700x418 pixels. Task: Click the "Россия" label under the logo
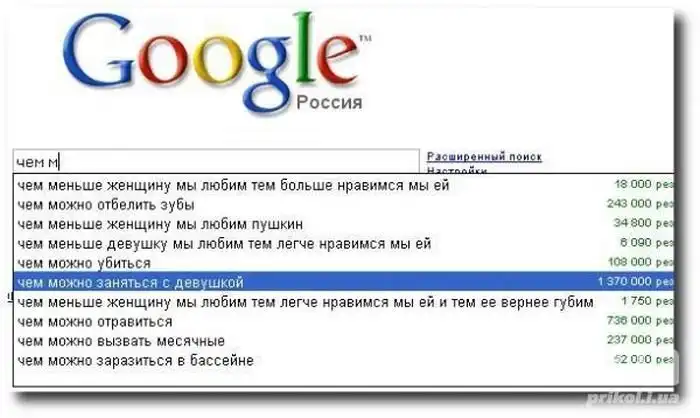pyautogui.click(x=329, y=103)
